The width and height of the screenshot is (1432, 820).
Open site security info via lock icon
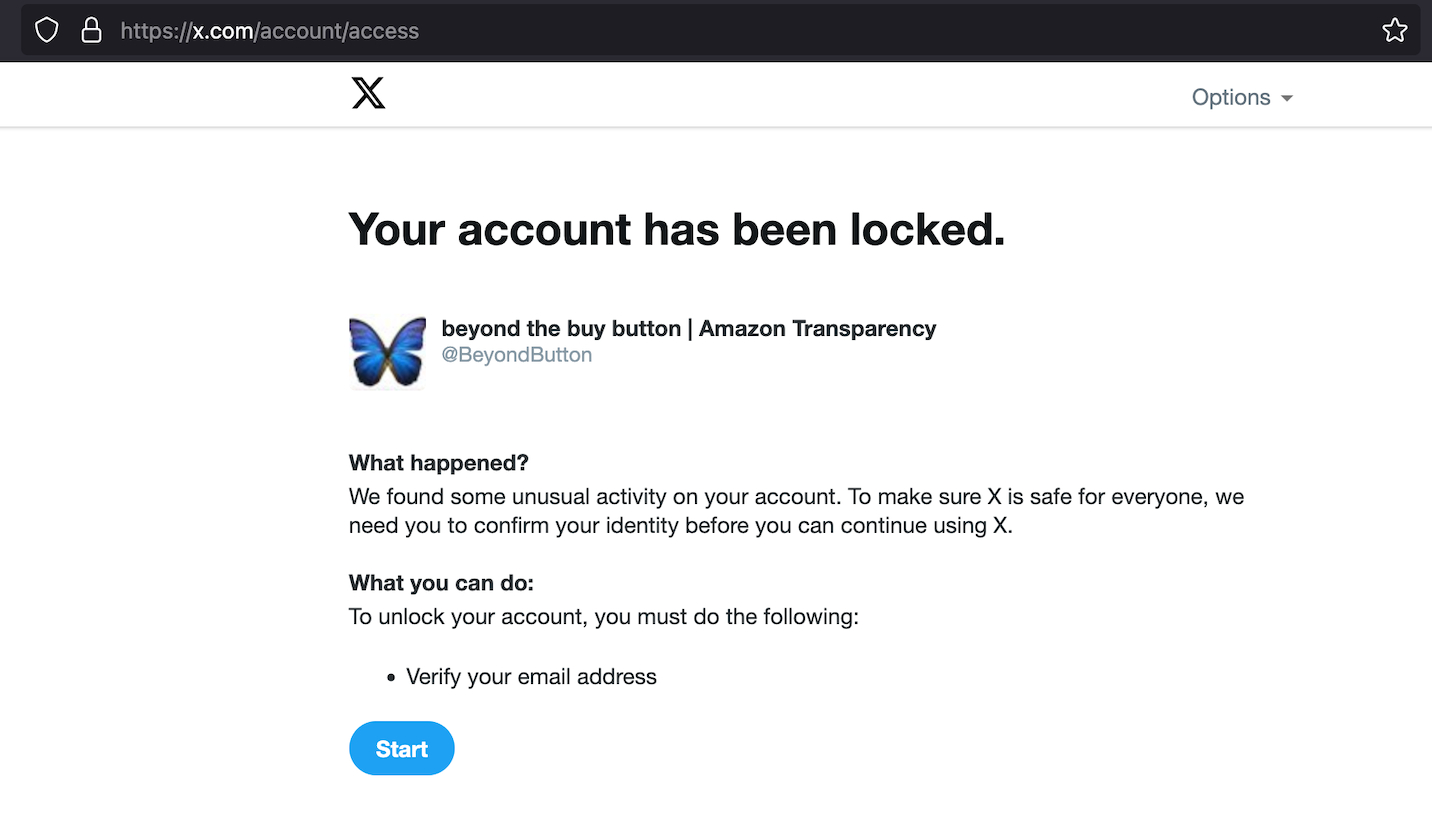tap(91, 30)
